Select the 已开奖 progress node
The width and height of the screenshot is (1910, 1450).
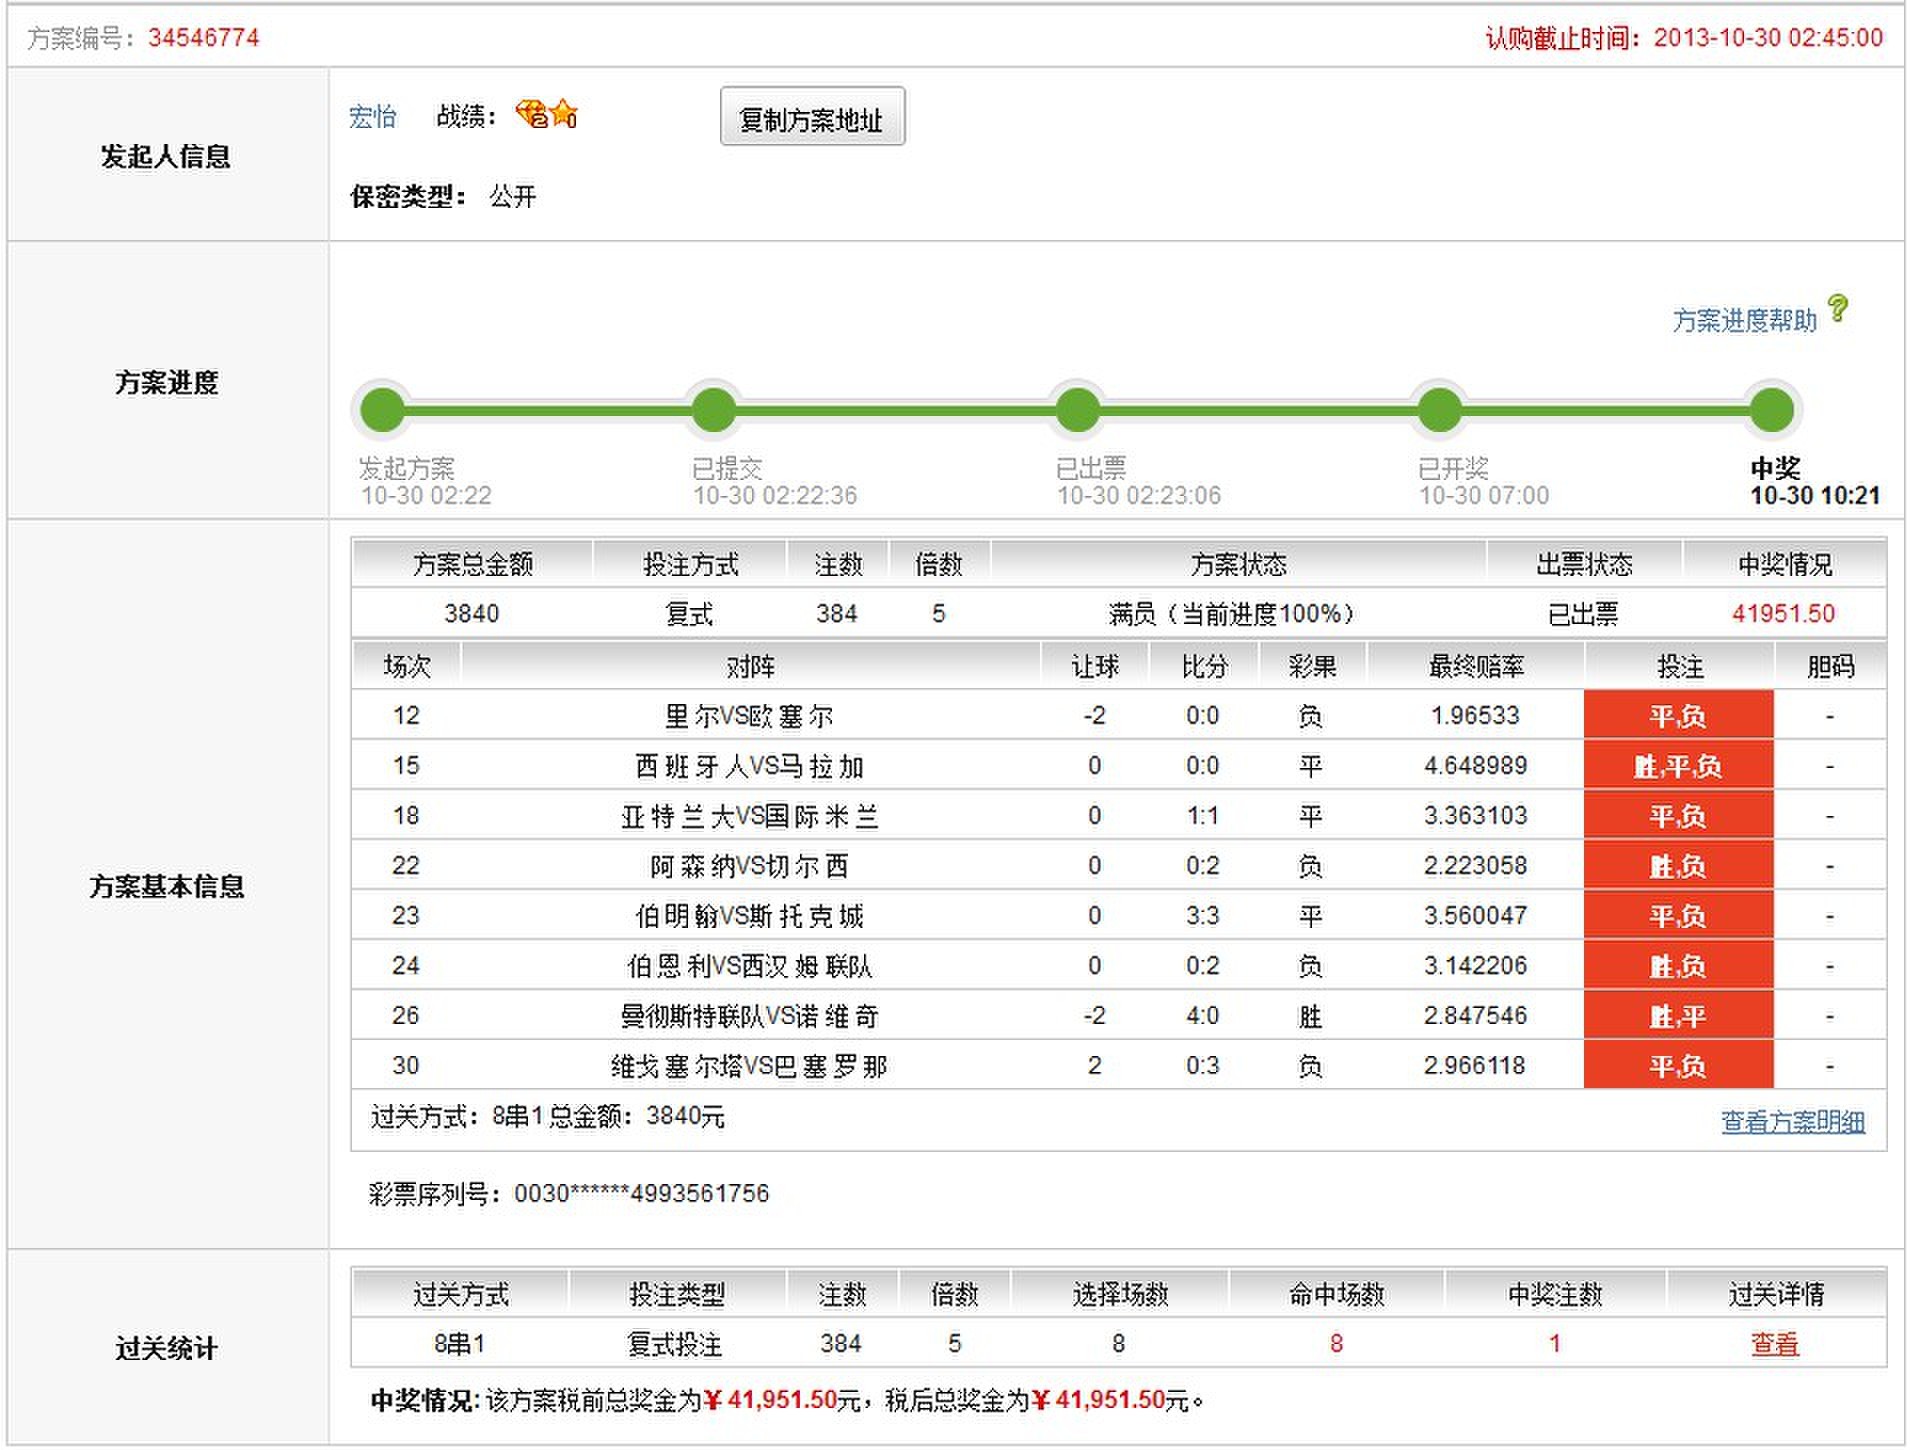(x=1440, y=410)
